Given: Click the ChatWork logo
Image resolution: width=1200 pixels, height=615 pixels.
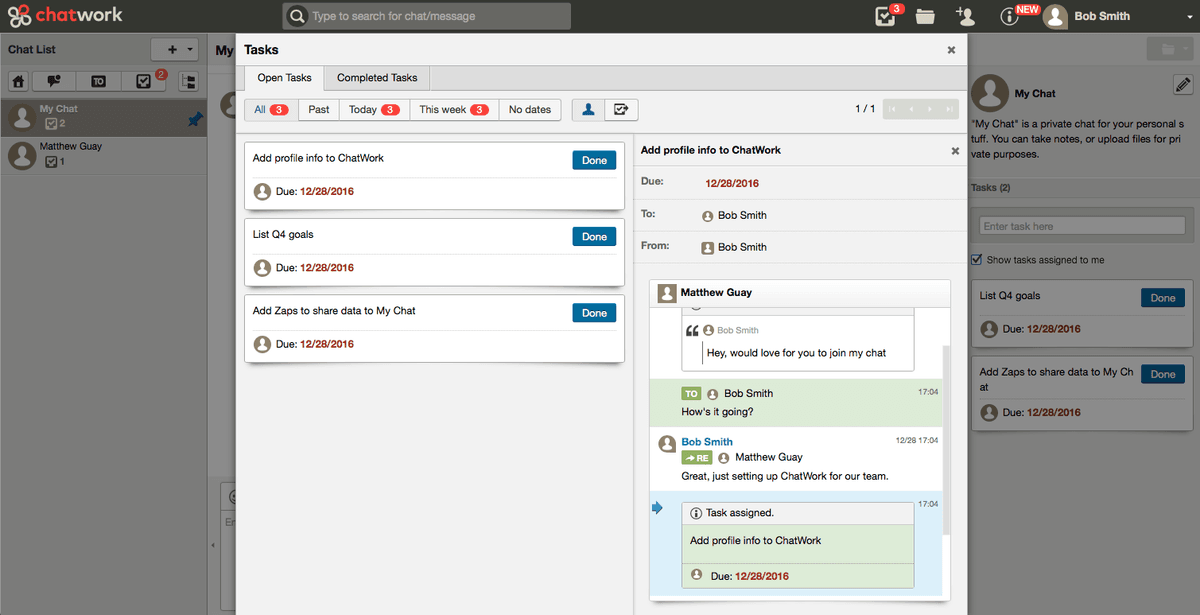Looking at the screenshot, I should (65, 16).
